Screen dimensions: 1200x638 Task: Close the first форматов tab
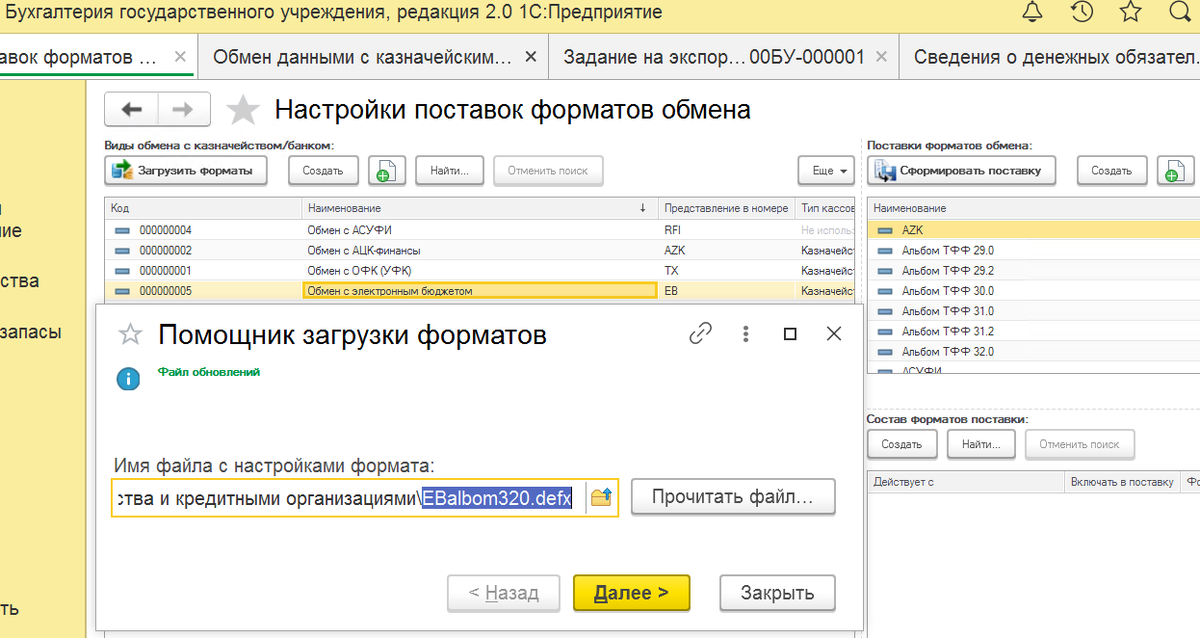(x=180, y=57)
